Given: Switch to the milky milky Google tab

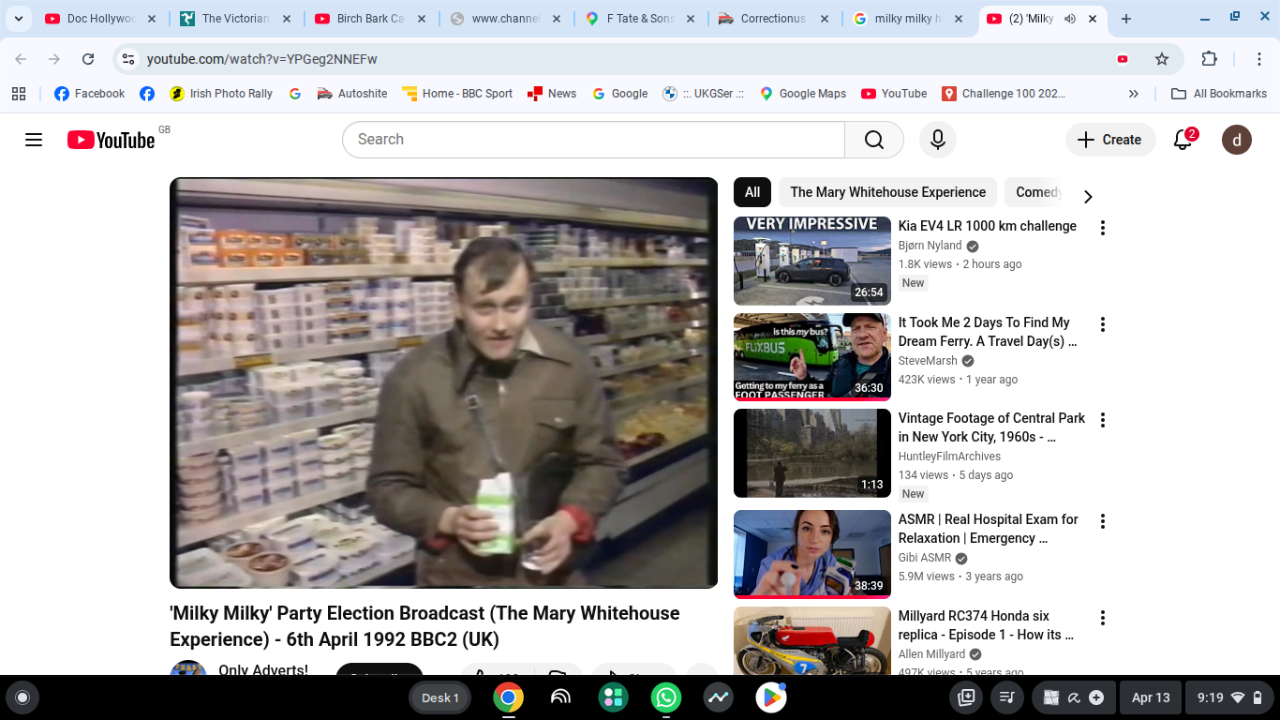Looking at the screenshot, I should coord(908,19).
